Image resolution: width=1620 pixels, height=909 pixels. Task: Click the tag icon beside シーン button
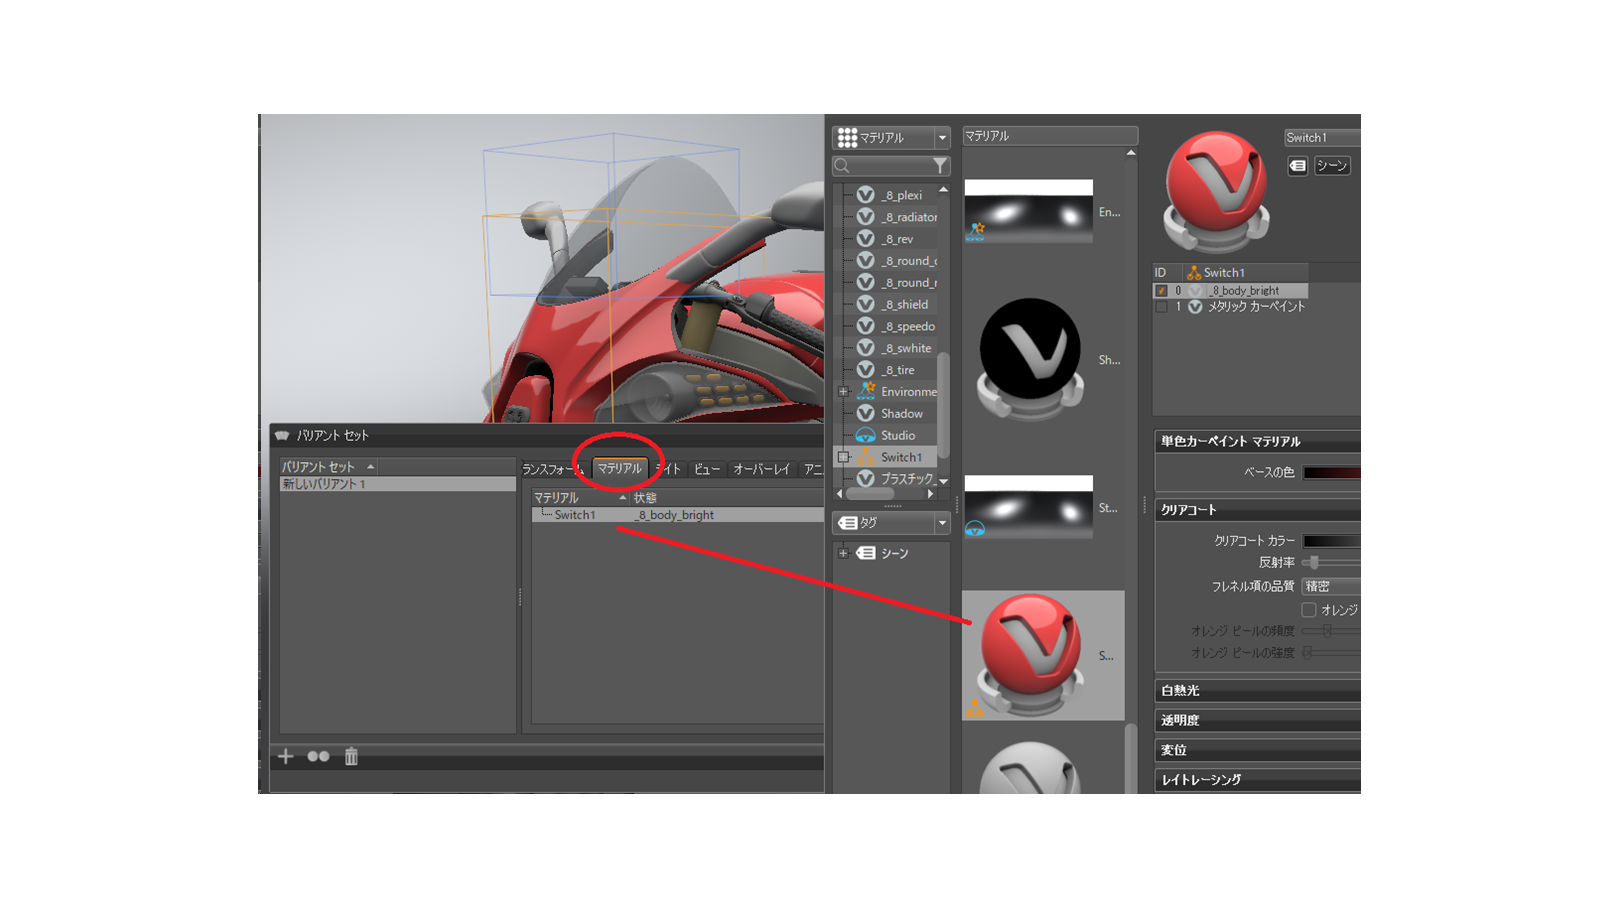tap(1297, 166)
